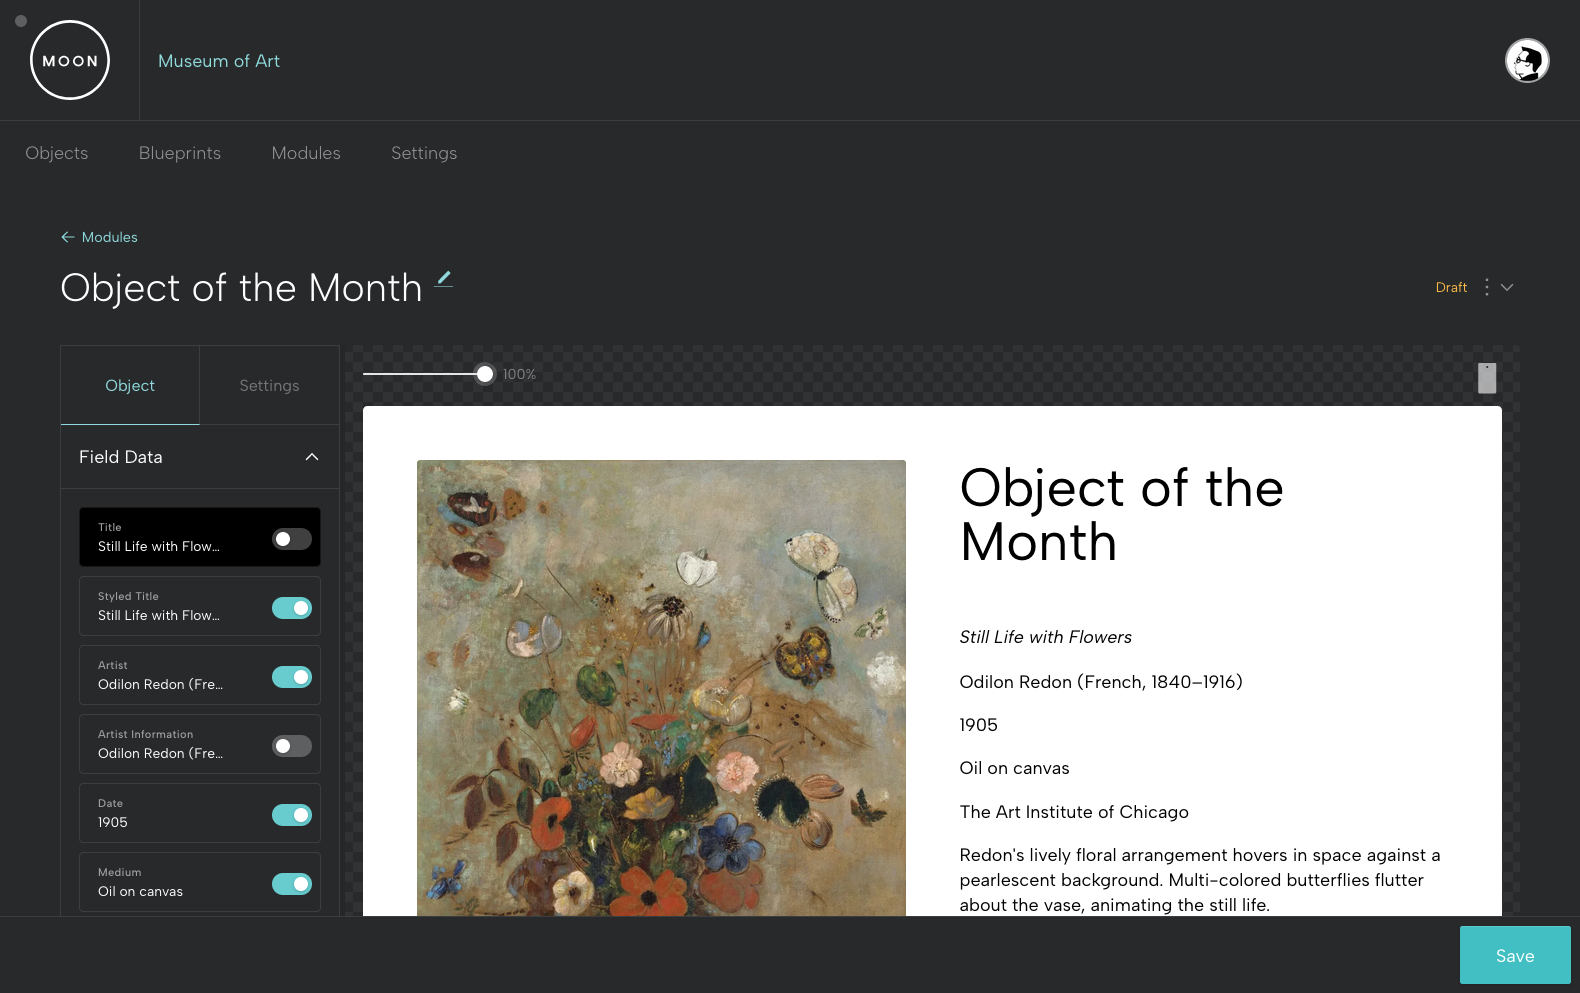Switch to the Settings panel tab
This screenshot has width=1580, height=993.
click(x=269, y=386)
